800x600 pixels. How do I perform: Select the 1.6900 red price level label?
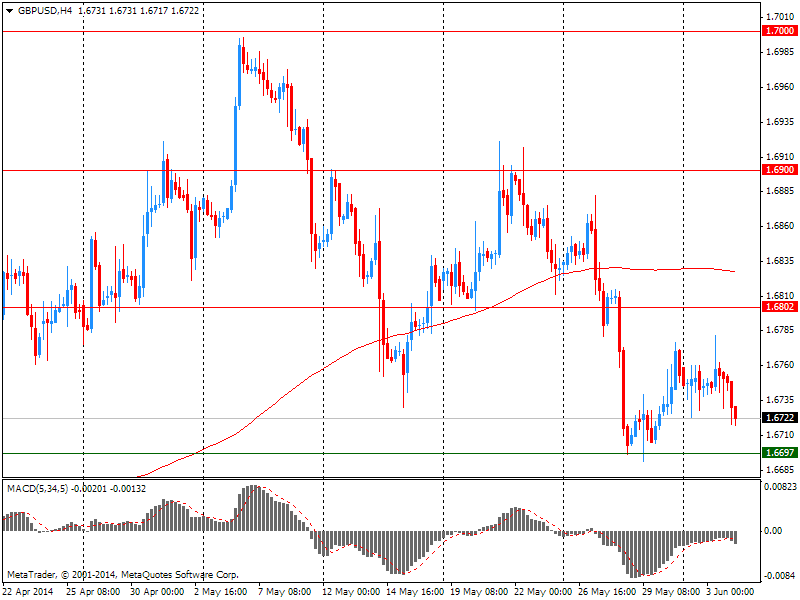pos(779,170)
